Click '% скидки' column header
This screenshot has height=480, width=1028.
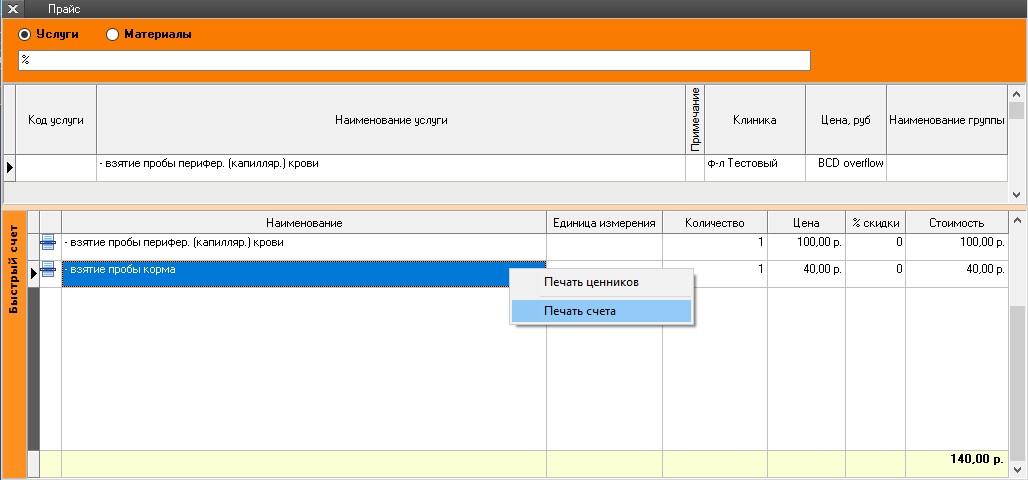pos(875,222)
